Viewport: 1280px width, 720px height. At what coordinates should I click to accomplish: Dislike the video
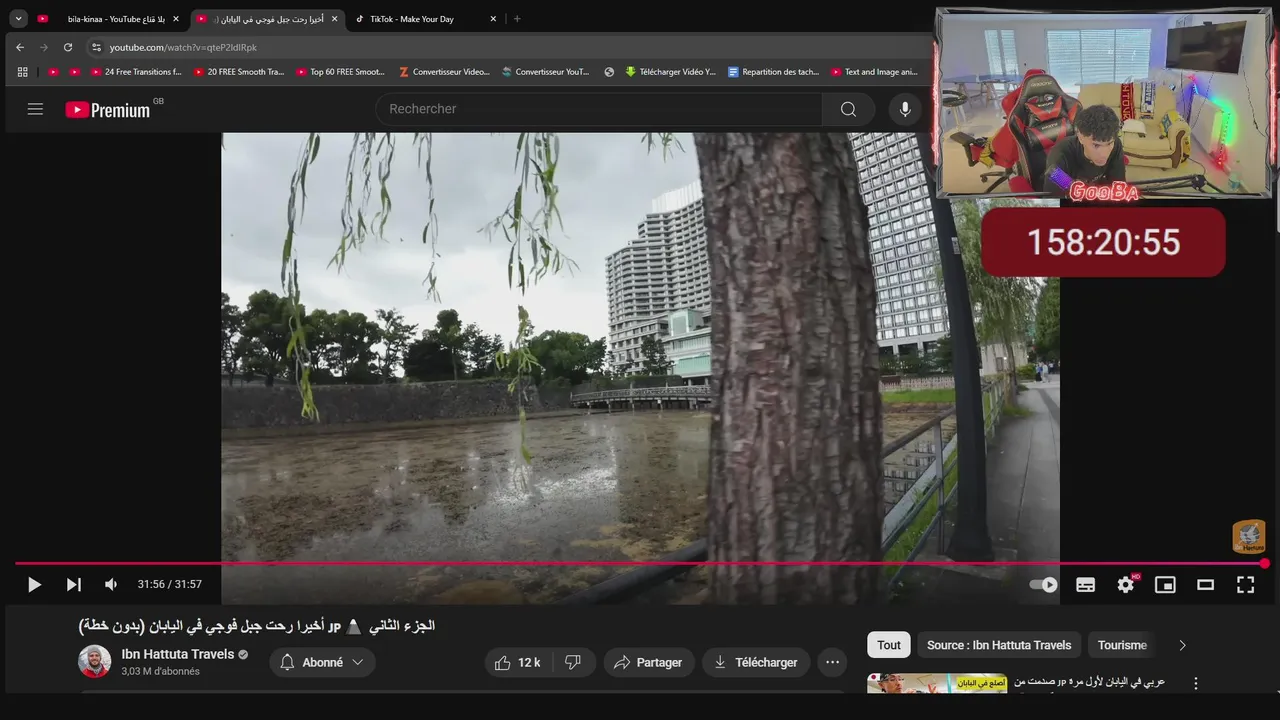coord(573,662)
